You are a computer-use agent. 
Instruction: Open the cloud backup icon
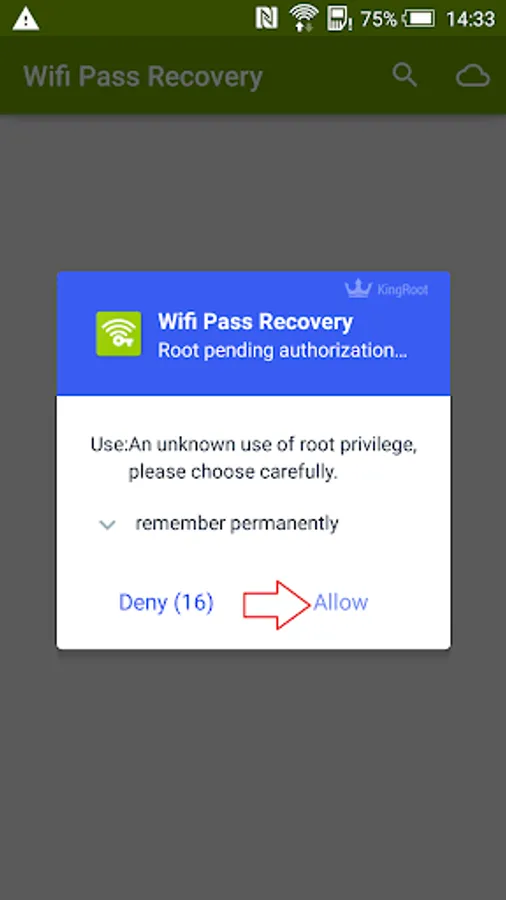(473, 76)
